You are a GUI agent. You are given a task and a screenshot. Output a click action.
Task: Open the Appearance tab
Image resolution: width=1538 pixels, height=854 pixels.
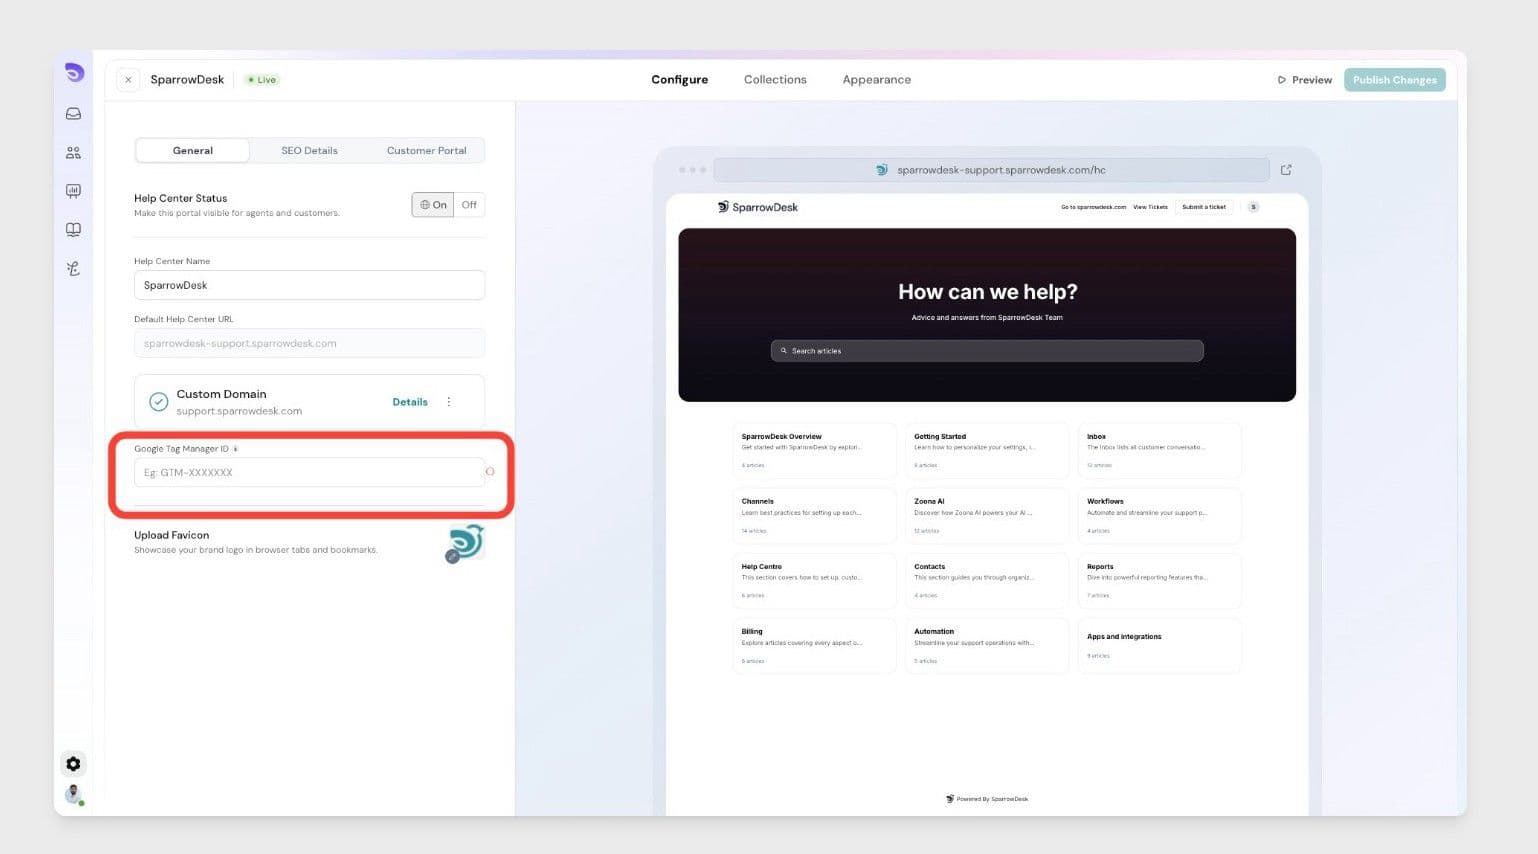point(877,80)
